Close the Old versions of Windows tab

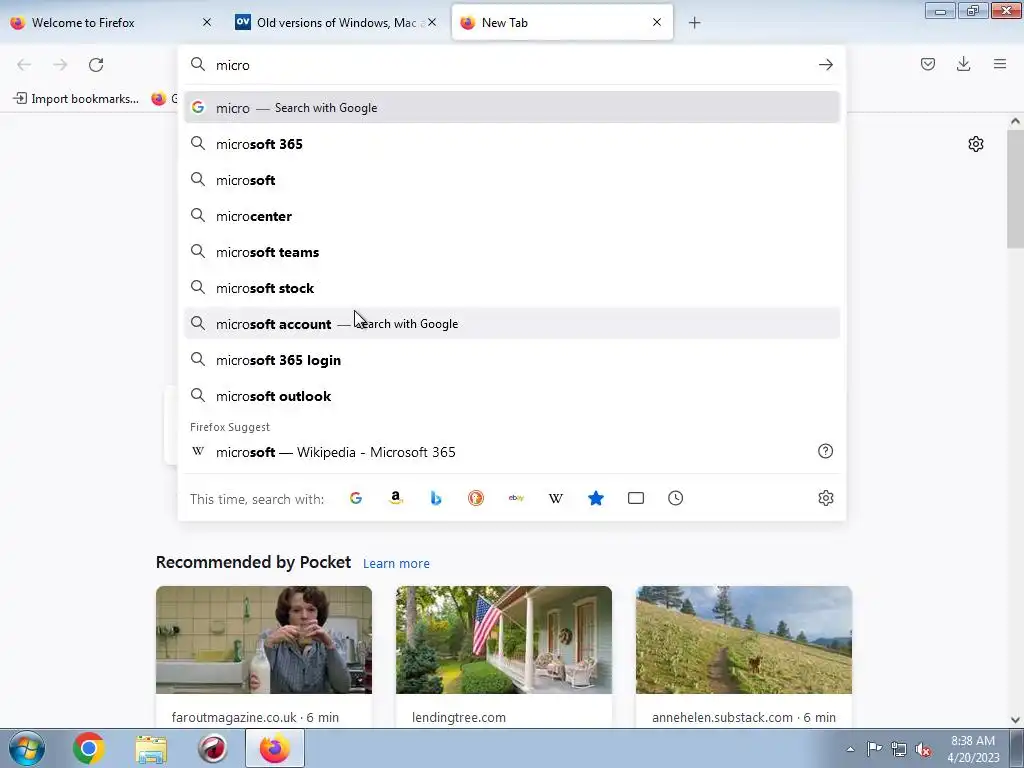click(x=432, y=22)
